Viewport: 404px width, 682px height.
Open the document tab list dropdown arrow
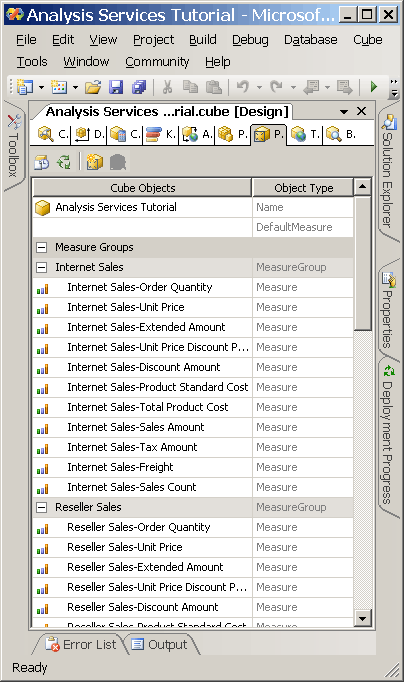(x=344, y=112)
